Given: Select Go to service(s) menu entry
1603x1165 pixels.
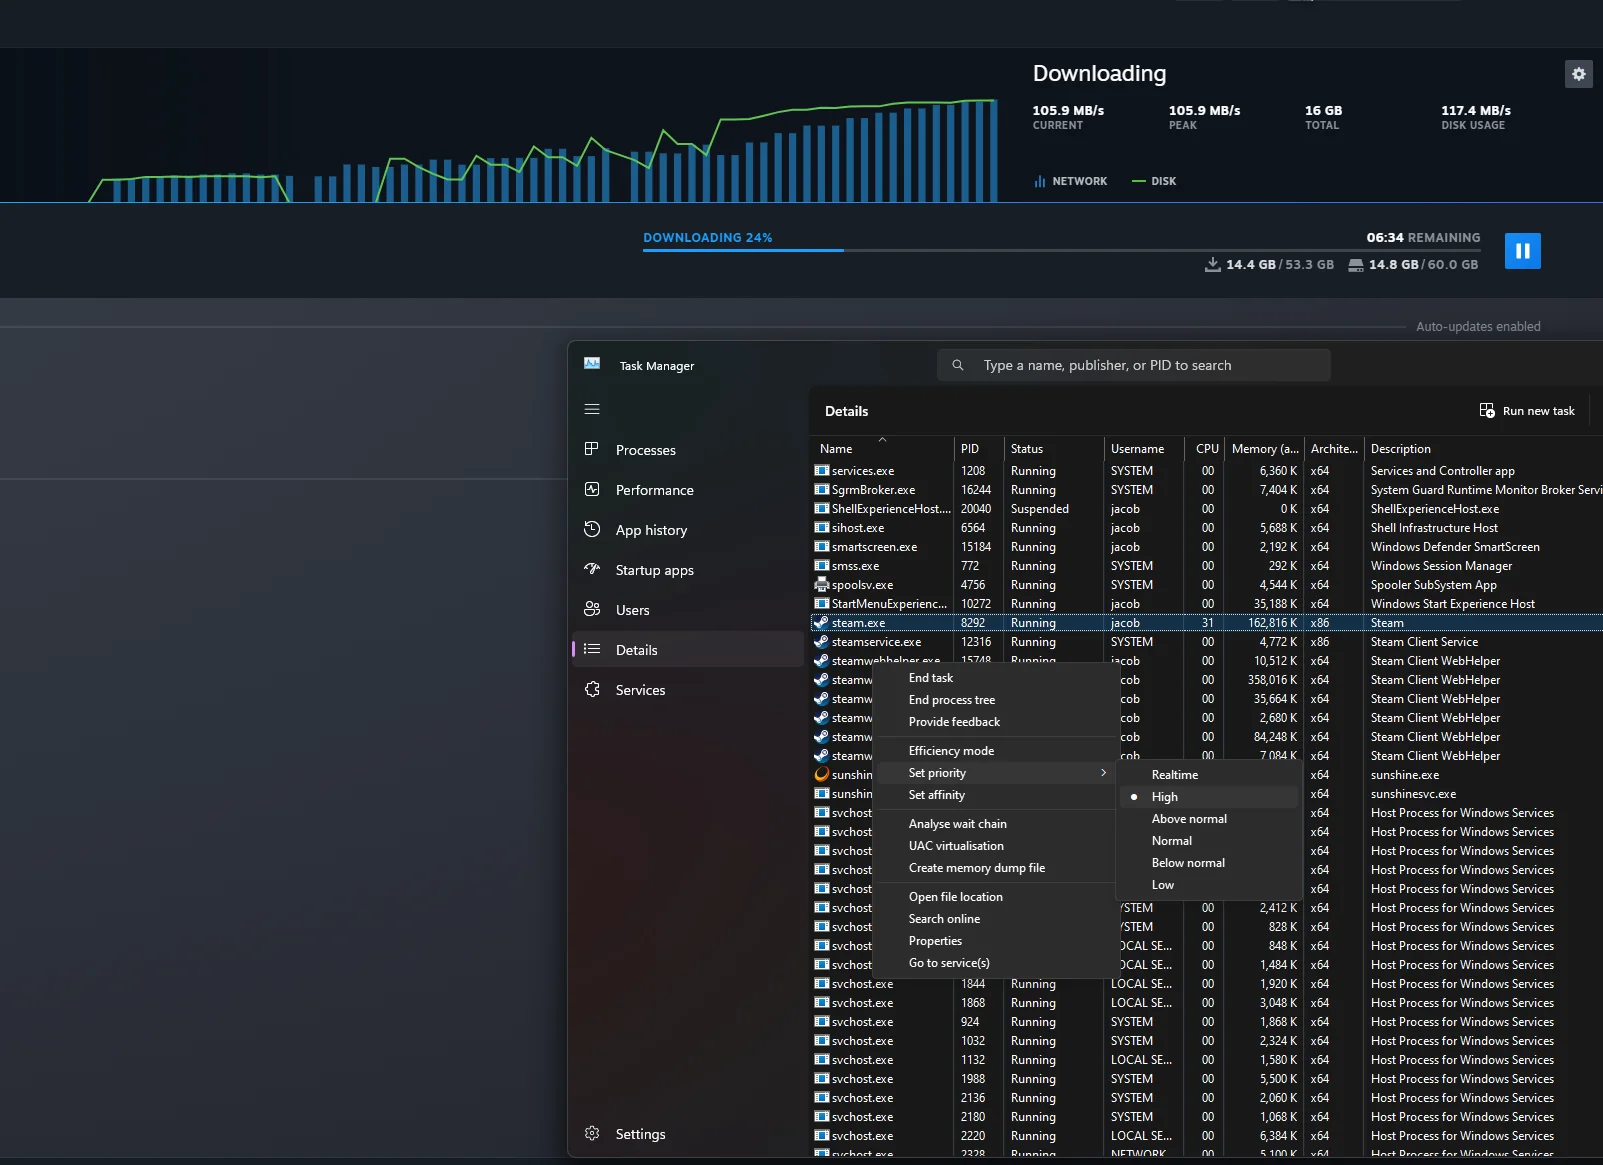Looking at the screenshot, I should click(994, 963).
